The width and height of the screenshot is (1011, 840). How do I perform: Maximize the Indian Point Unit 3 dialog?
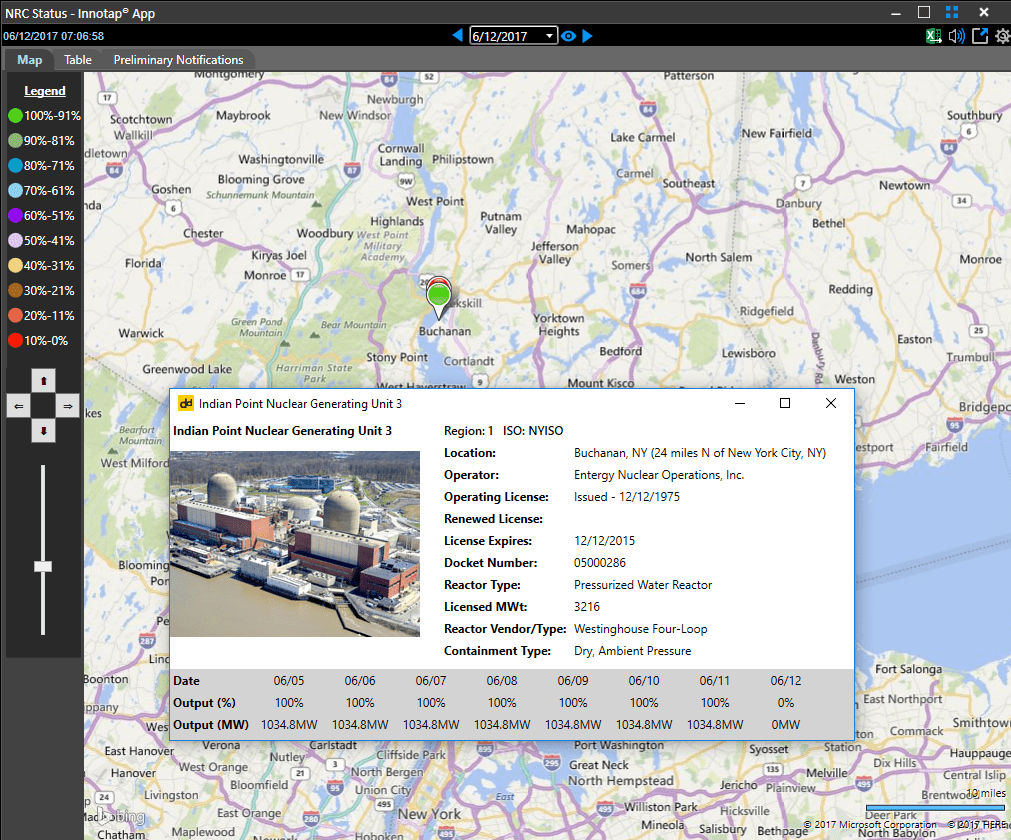click(785, 404)
